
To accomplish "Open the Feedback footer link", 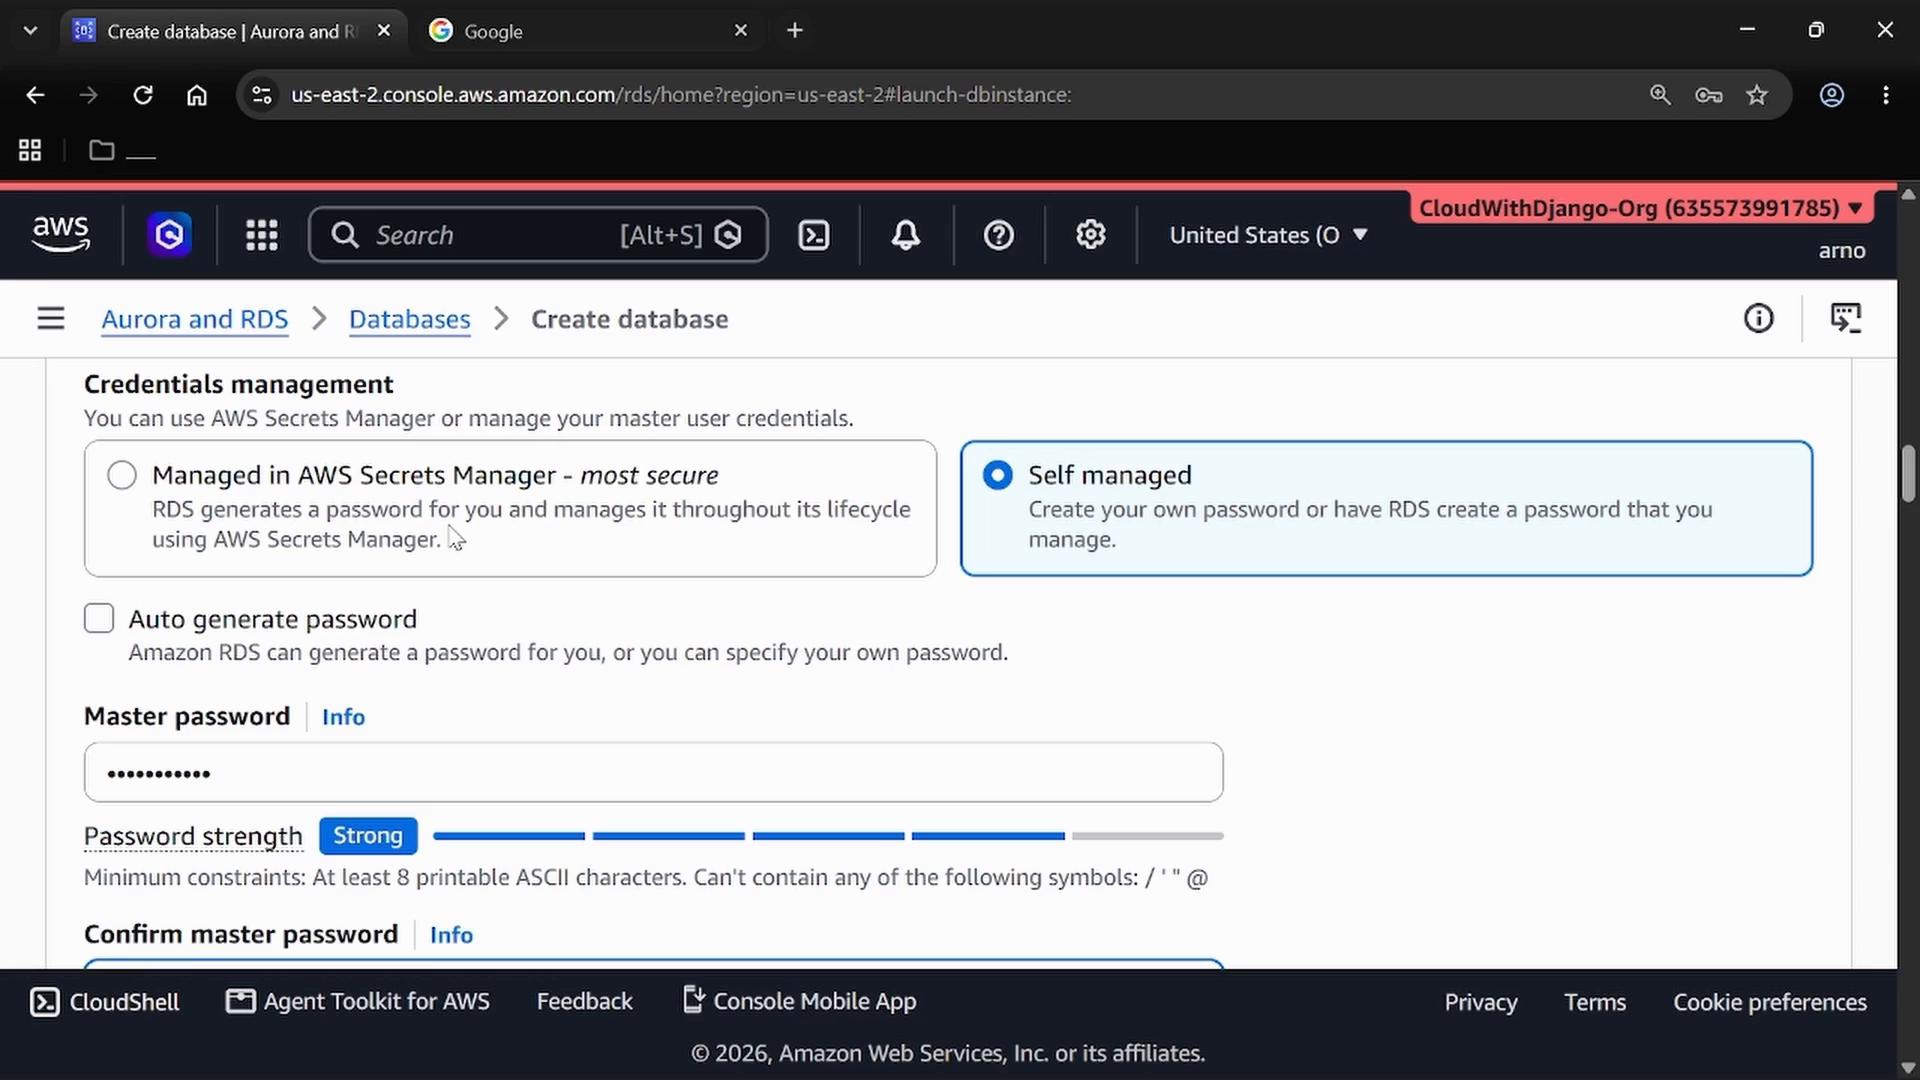I will [x=585, y=1002].
